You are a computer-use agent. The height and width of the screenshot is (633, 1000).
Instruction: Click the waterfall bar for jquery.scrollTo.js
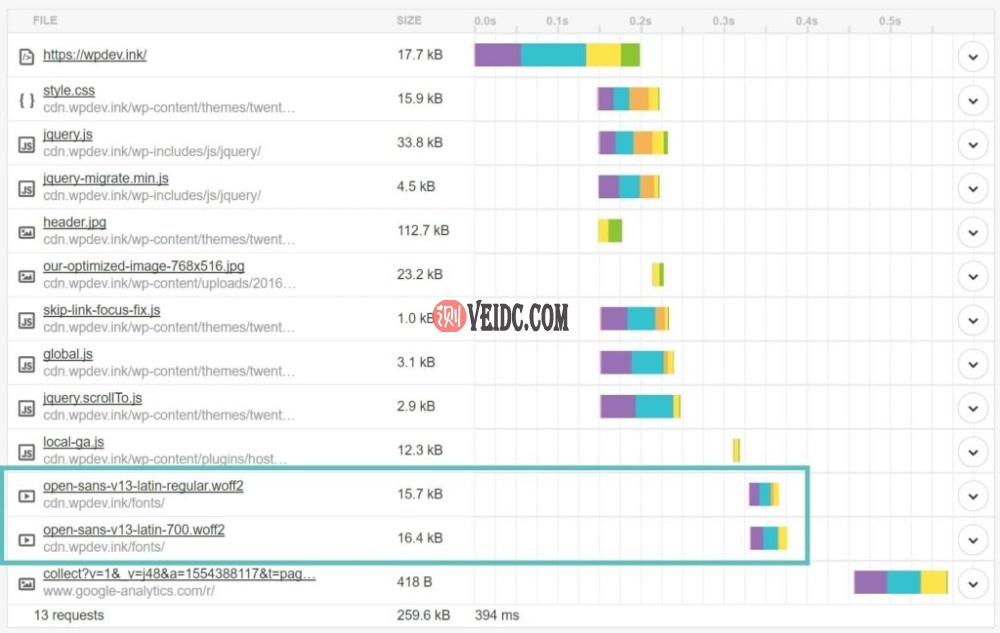point(640,407)
